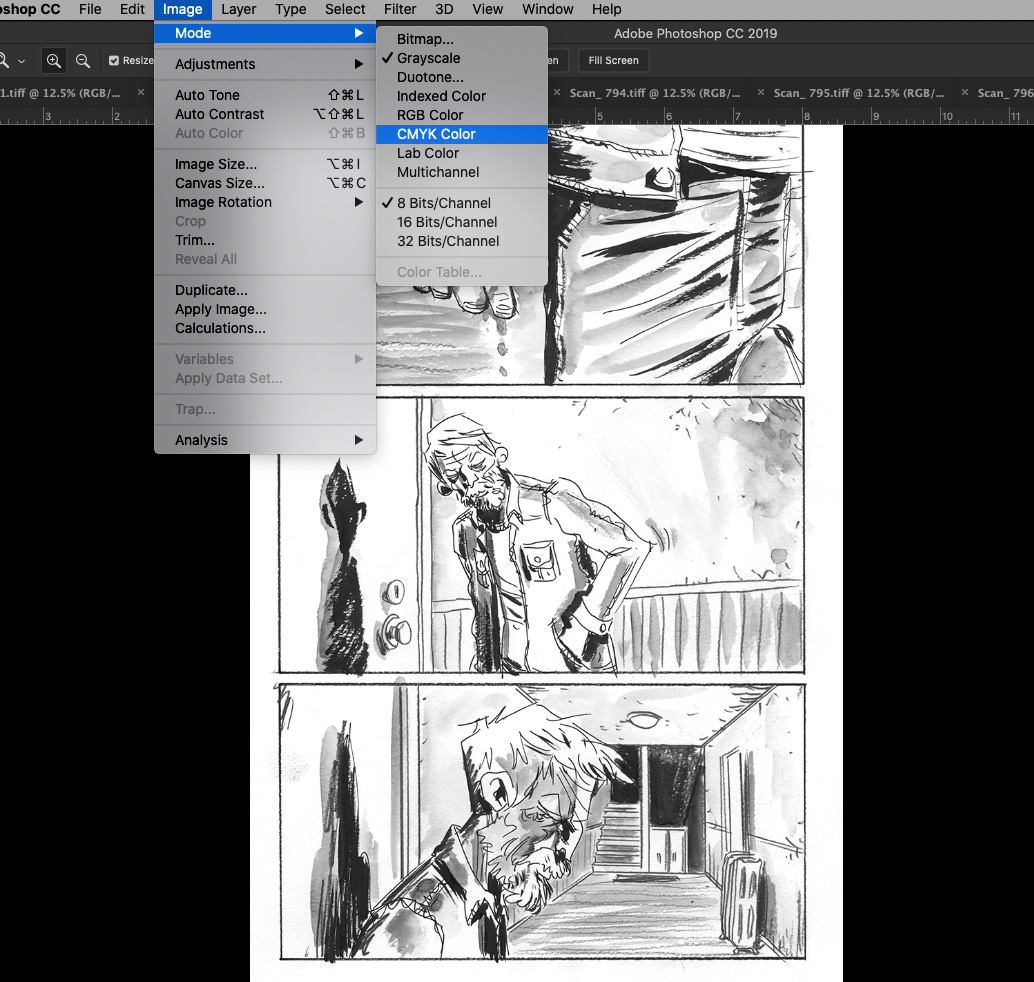Select Multichannel mode

pos(462,172)
